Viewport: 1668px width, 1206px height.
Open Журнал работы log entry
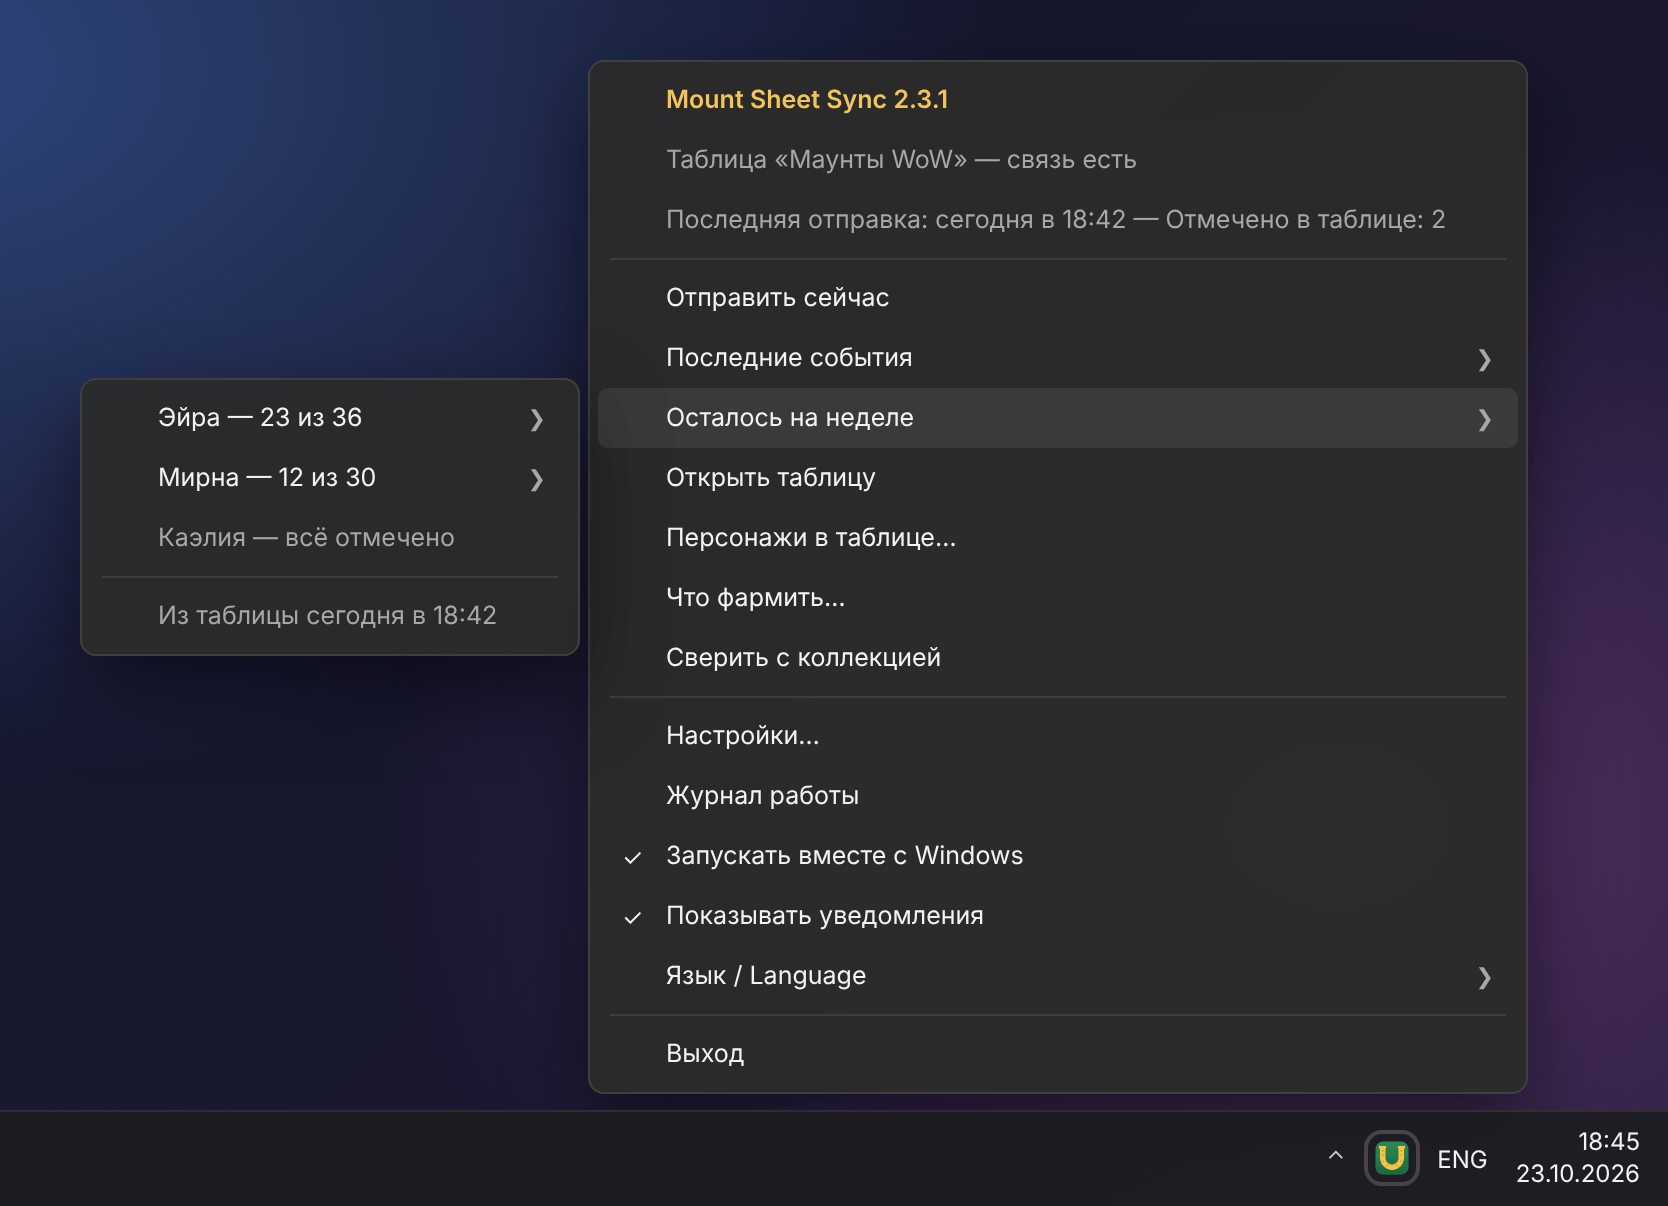(1058, 796)
